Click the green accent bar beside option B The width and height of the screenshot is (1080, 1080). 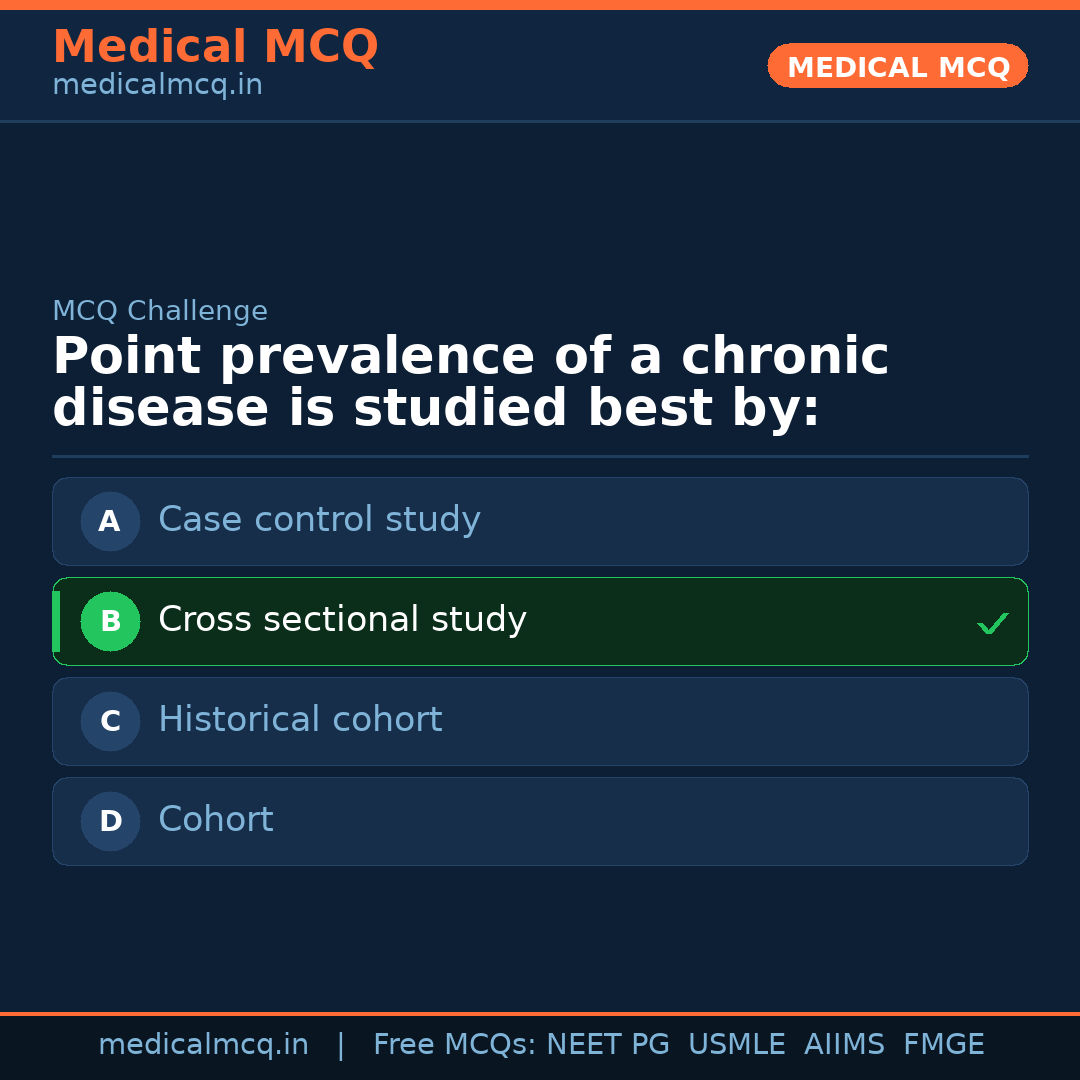55,621
